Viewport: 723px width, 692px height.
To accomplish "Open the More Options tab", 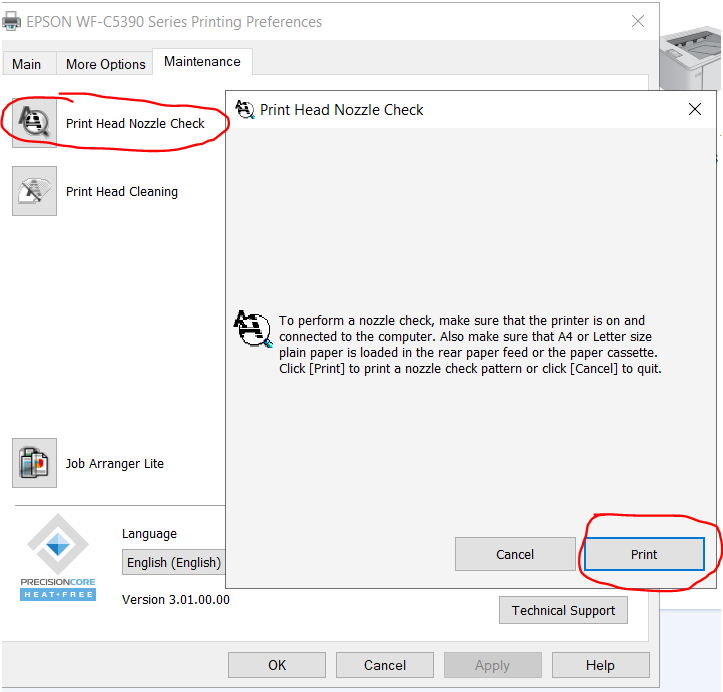I will (x=105, y=64).
